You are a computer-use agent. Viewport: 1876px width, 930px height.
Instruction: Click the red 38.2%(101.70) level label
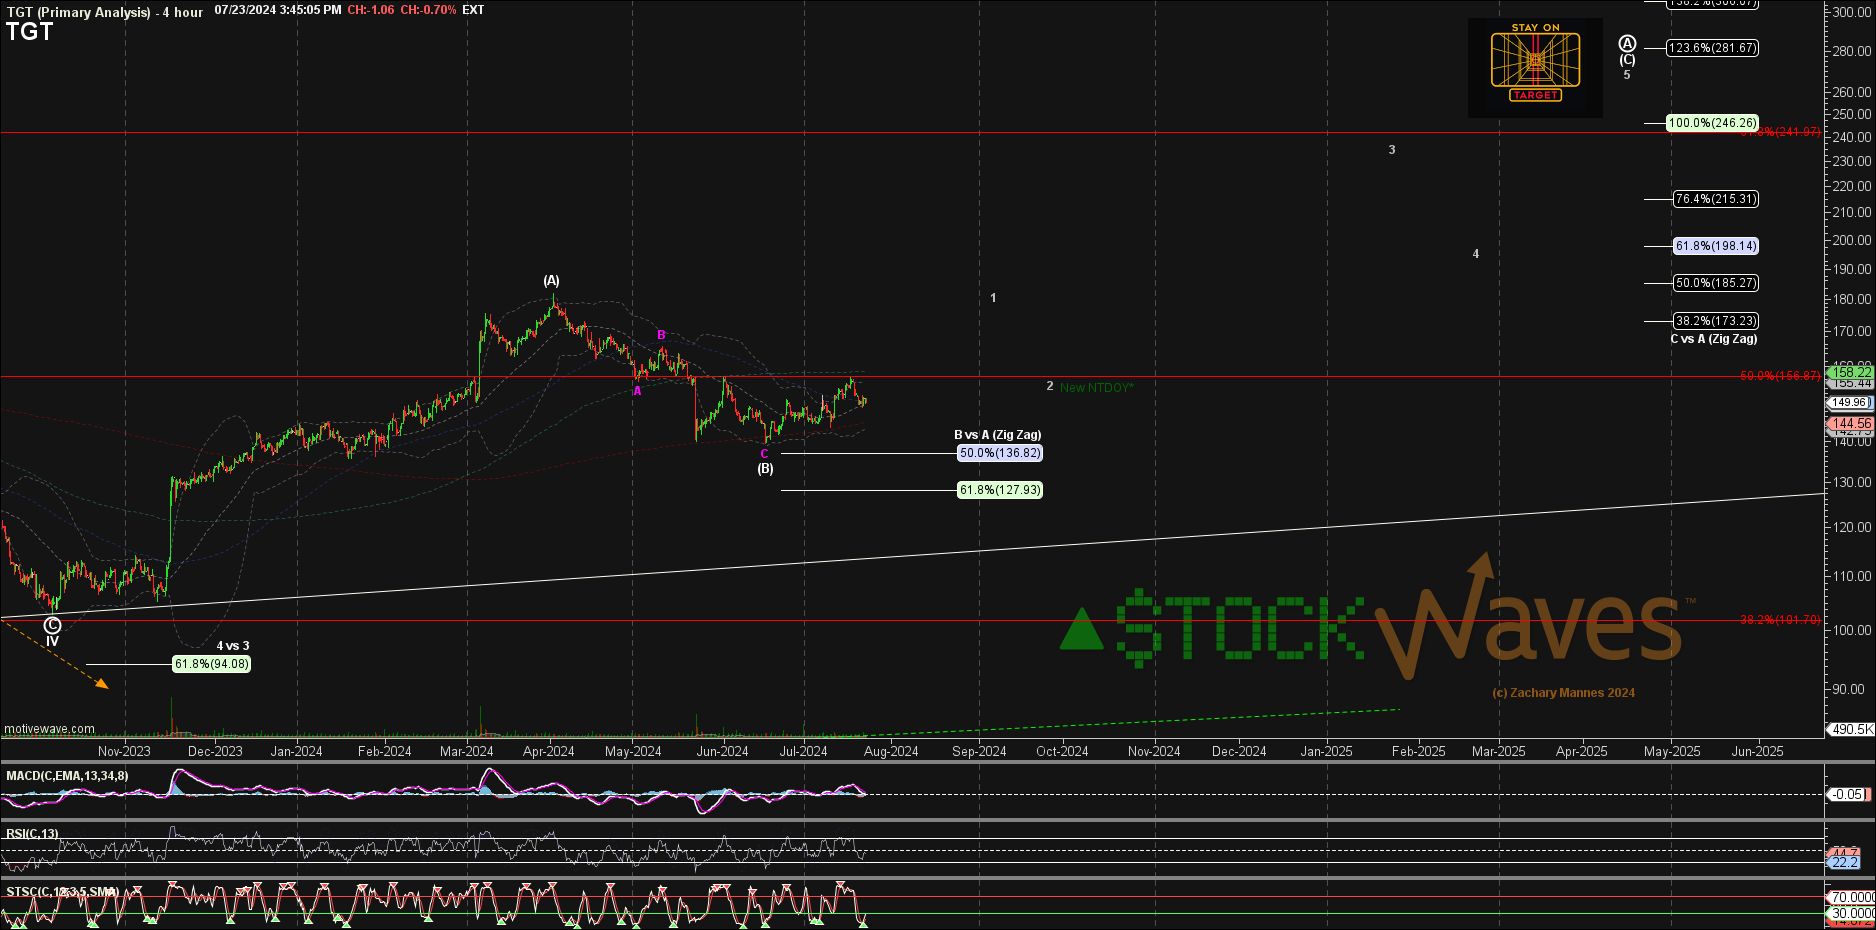pyautogui.click(x=1781, y=620)
